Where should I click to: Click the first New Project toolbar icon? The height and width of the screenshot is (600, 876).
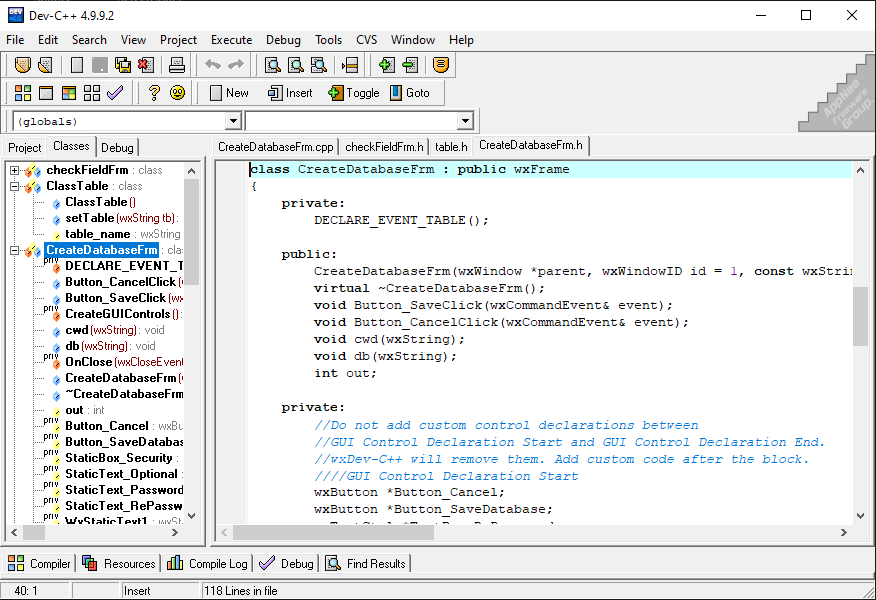coord(23,65)
